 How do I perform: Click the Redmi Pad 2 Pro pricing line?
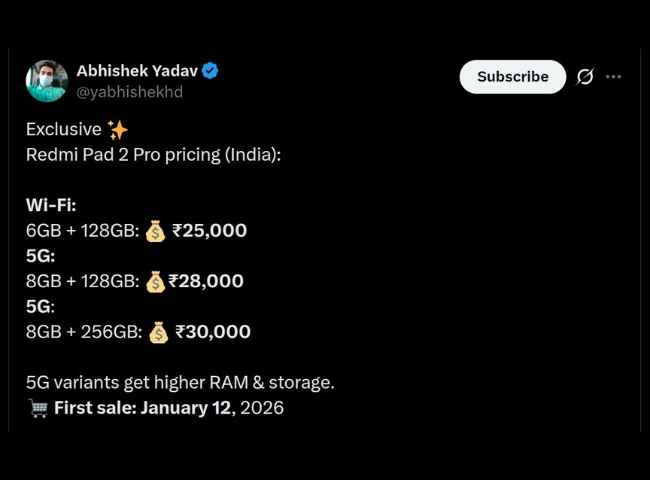click(x=153, y=155)
